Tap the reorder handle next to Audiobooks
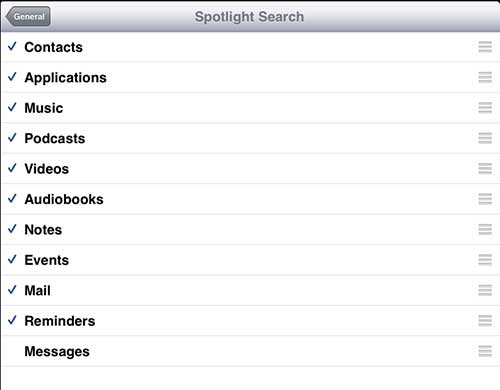This screenshot has width=500, height=390. coord(485,199)
